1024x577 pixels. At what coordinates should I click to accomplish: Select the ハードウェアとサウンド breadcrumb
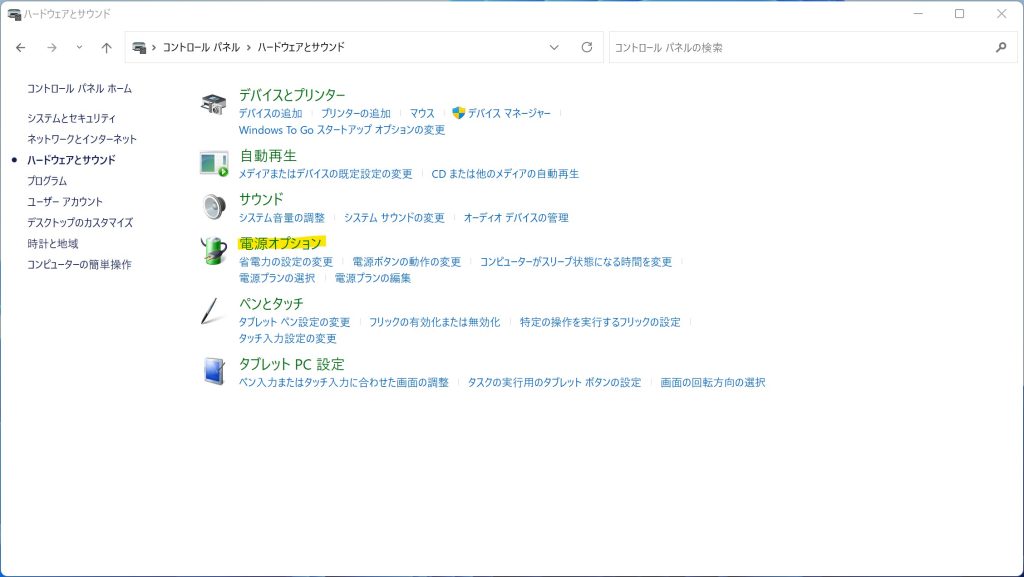tap(300, 47)
